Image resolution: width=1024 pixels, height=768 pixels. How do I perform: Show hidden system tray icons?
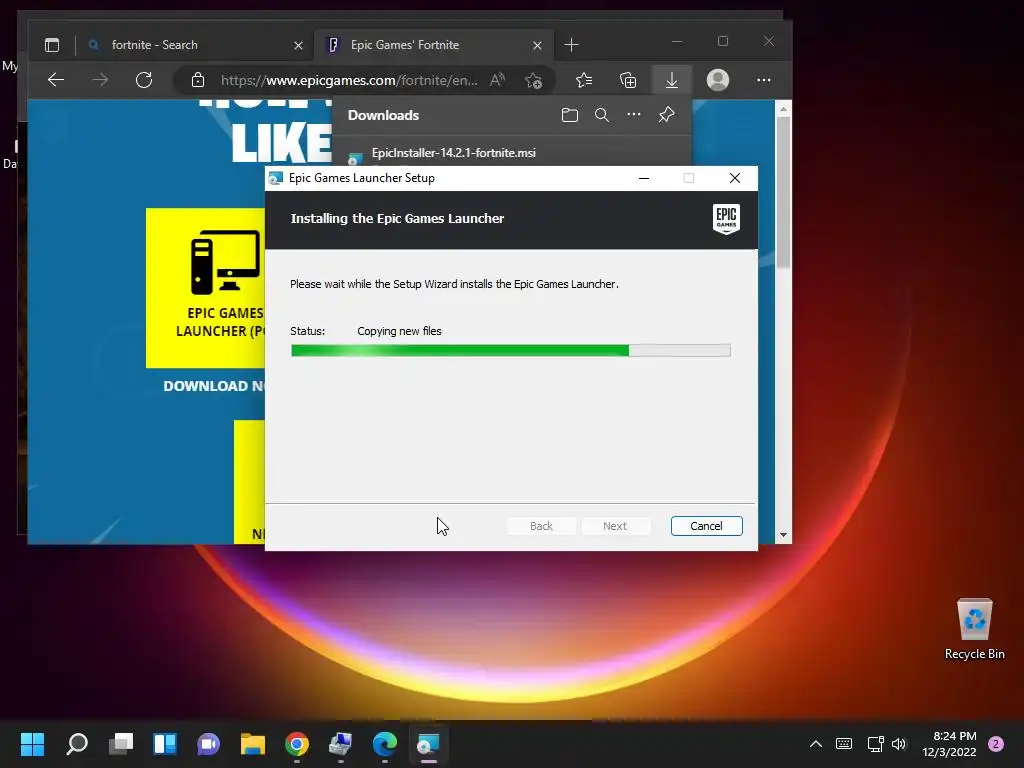point(816,744)
